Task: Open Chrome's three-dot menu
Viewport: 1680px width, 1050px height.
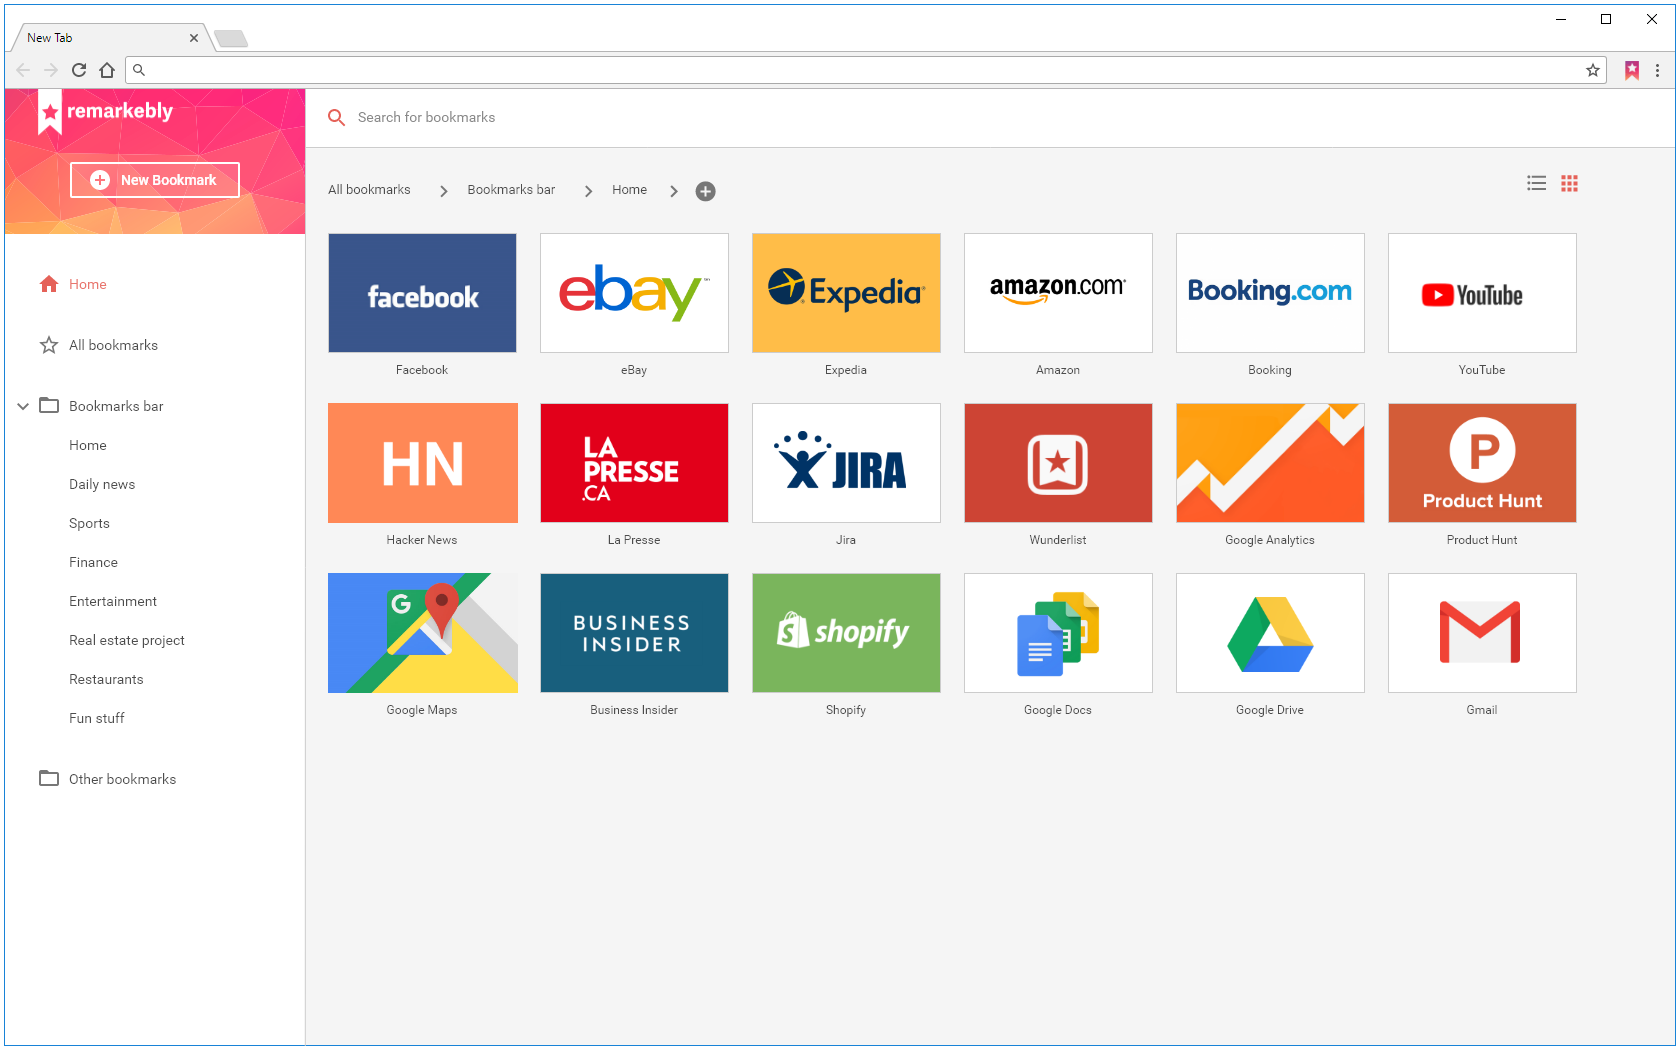Action: 1658,70
